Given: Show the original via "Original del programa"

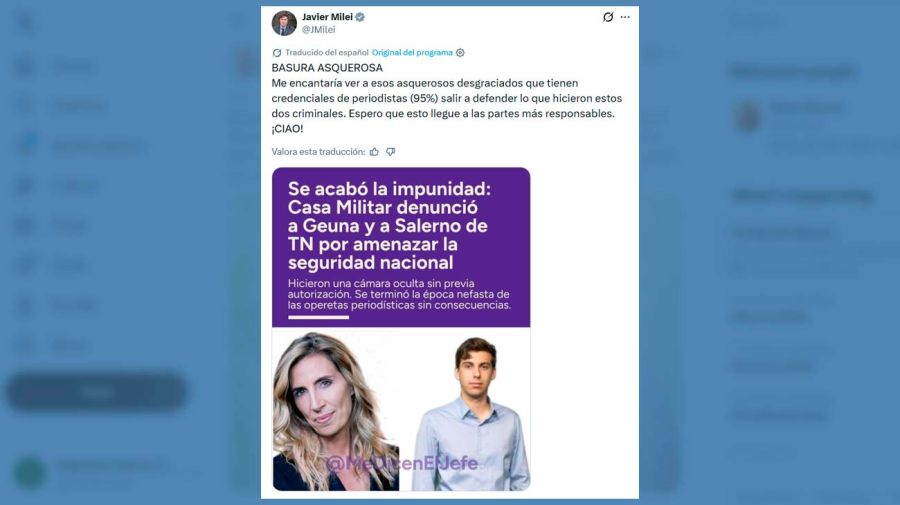Looking at the screenshot, I should point(412,53).
